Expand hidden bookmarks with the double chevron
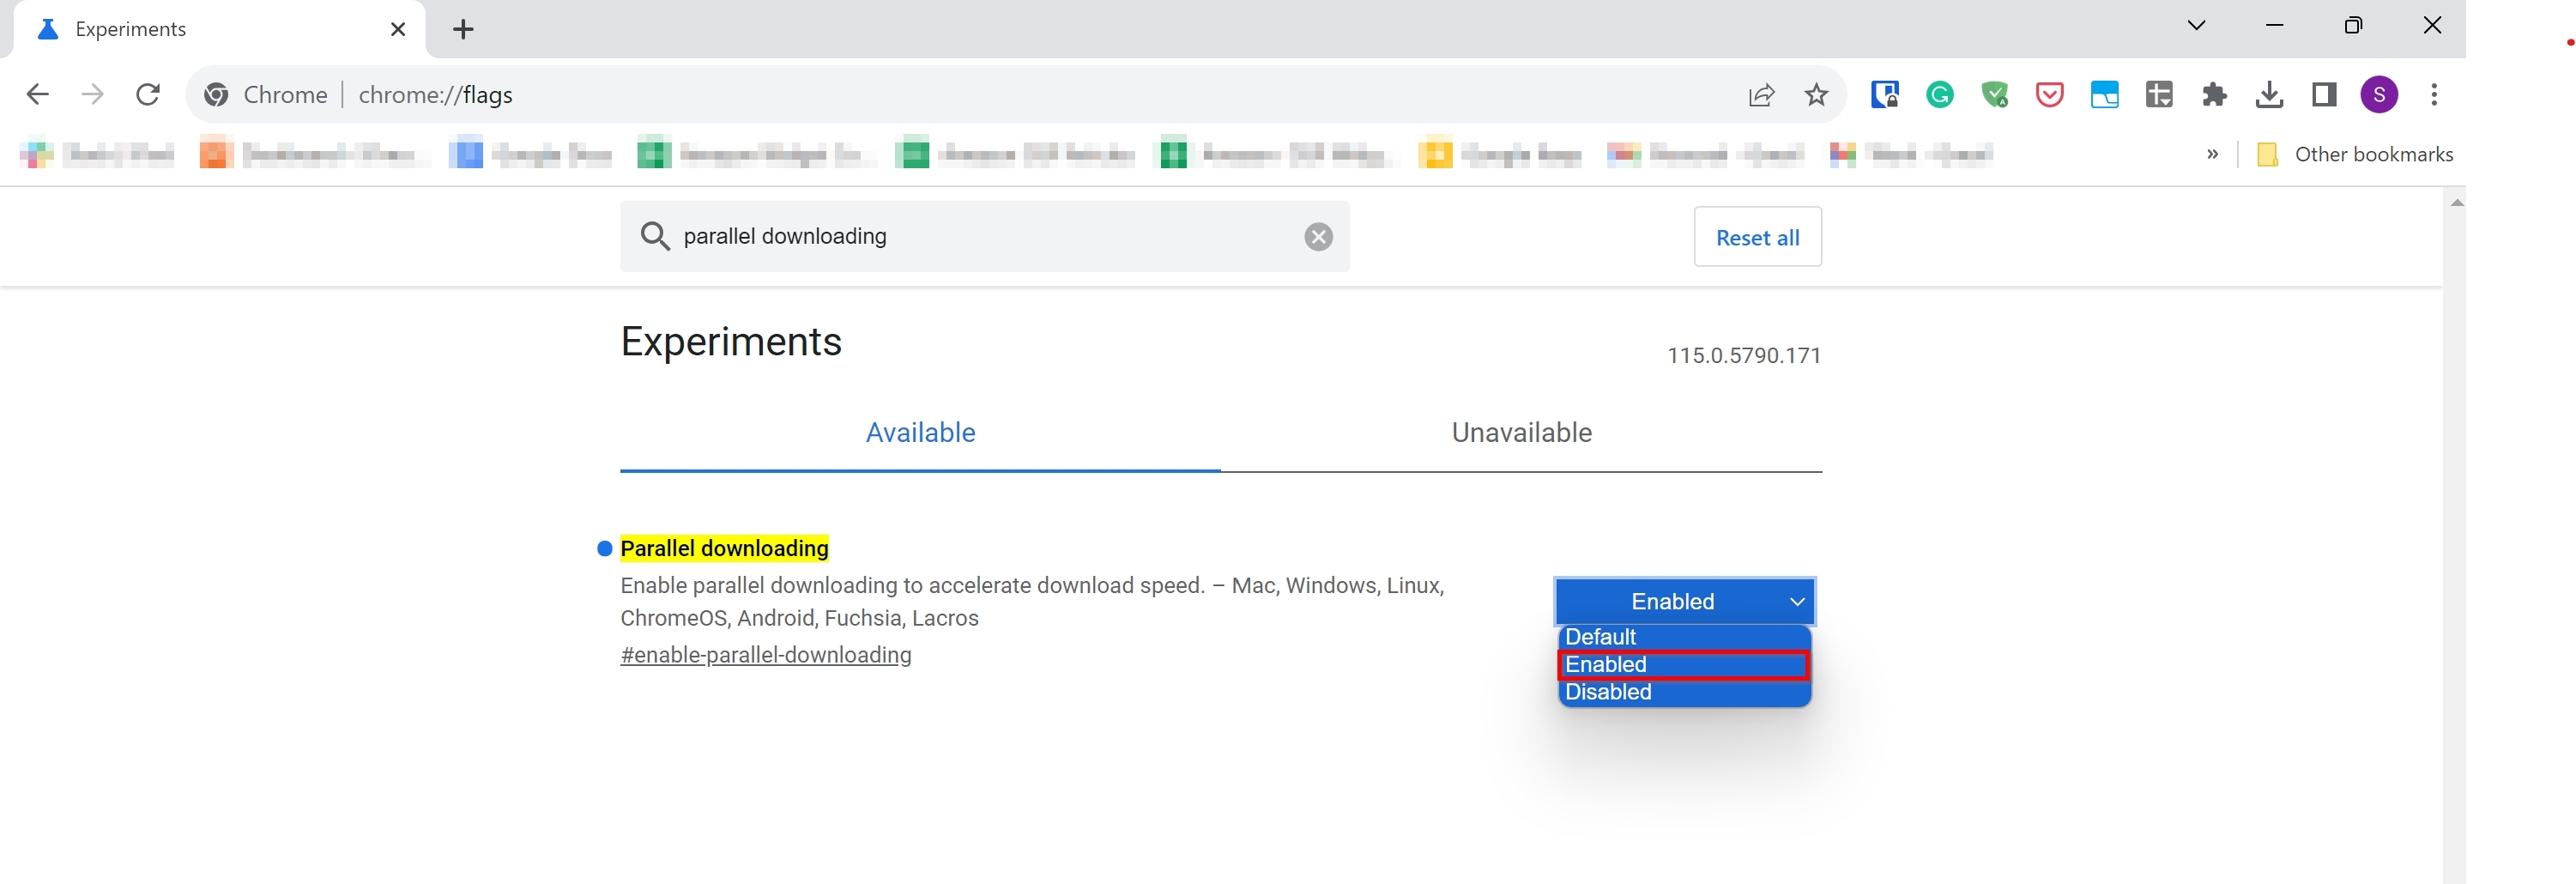Viewport: 2576px width, 884px height. pos(2212,154)
